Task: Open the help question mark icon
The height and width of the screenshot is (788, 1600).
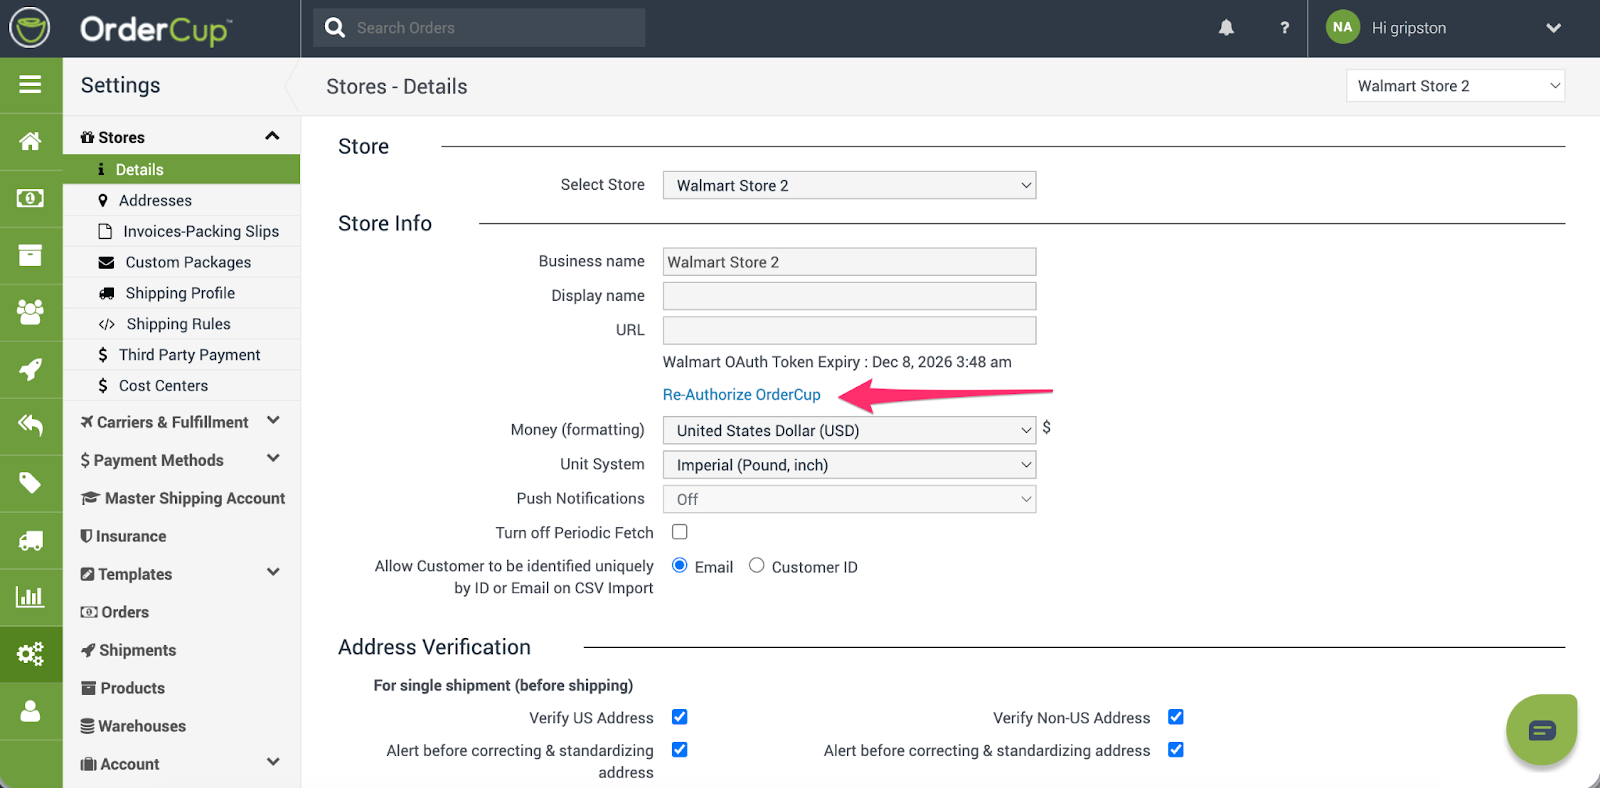Action: point(1285,28)
